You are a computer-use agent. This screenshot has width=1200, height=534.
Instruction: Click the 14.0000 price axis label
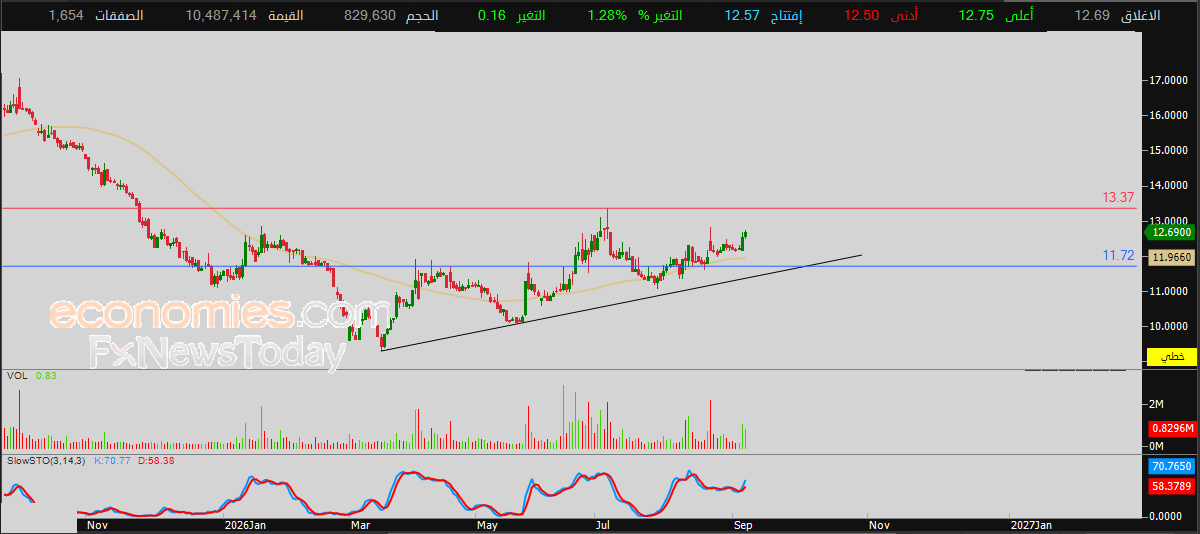click(1169, 185)
